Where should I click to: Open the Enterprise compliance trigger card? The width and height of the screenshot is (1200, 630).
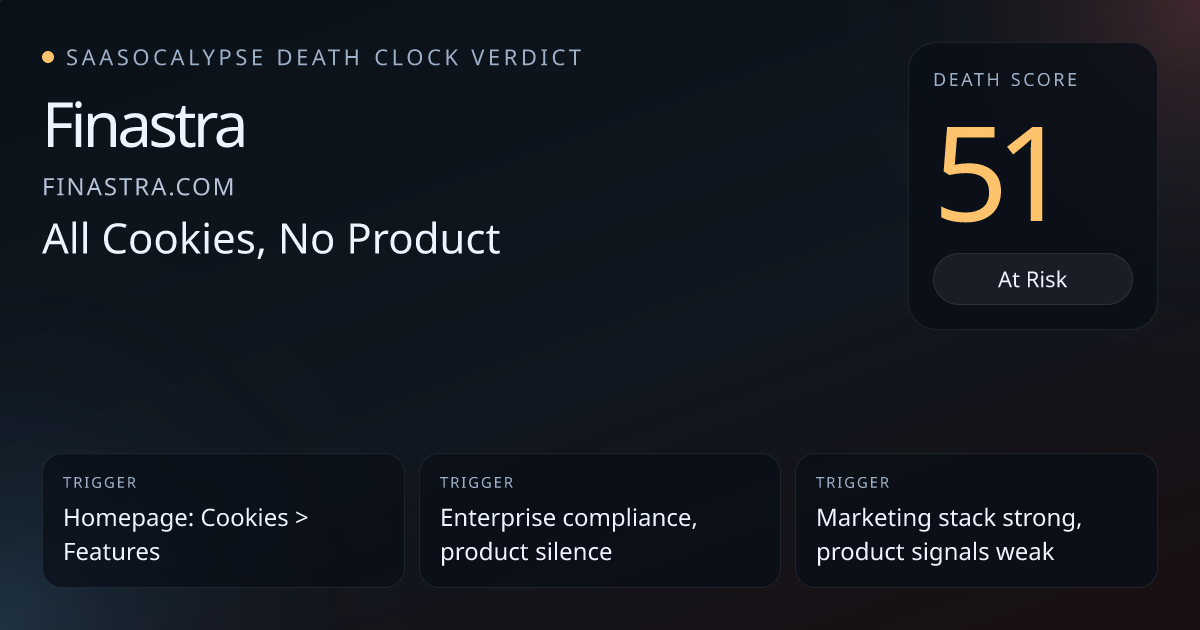[x=600, y=520]
